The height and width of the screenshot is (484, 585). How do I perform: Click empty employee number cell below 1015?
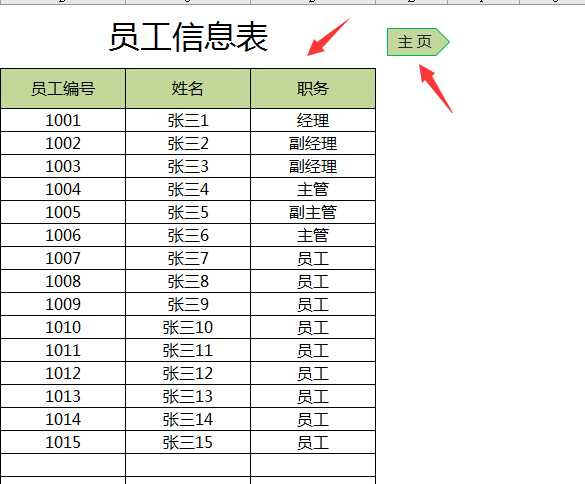[x=63, y=465]
